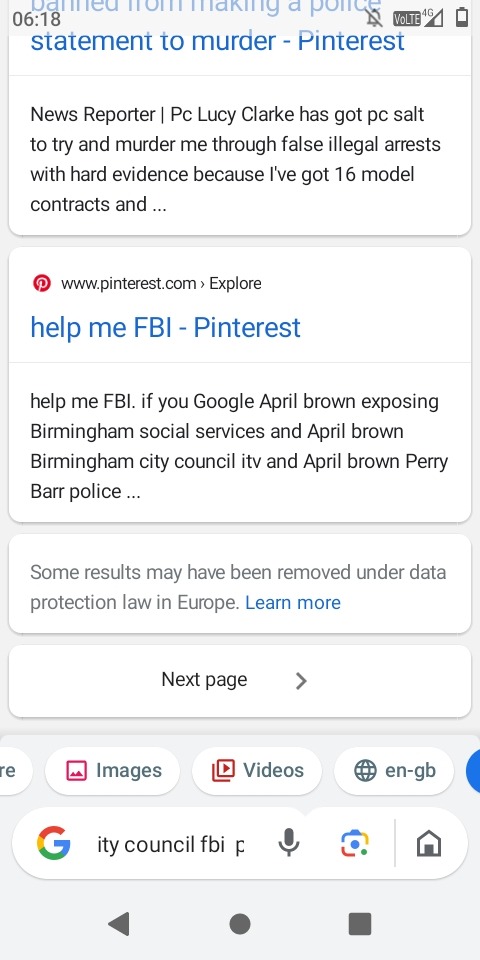Tap the chevron arrow beside Next page
The width and height of the screenshot is (480, 960).
point(301,680)
